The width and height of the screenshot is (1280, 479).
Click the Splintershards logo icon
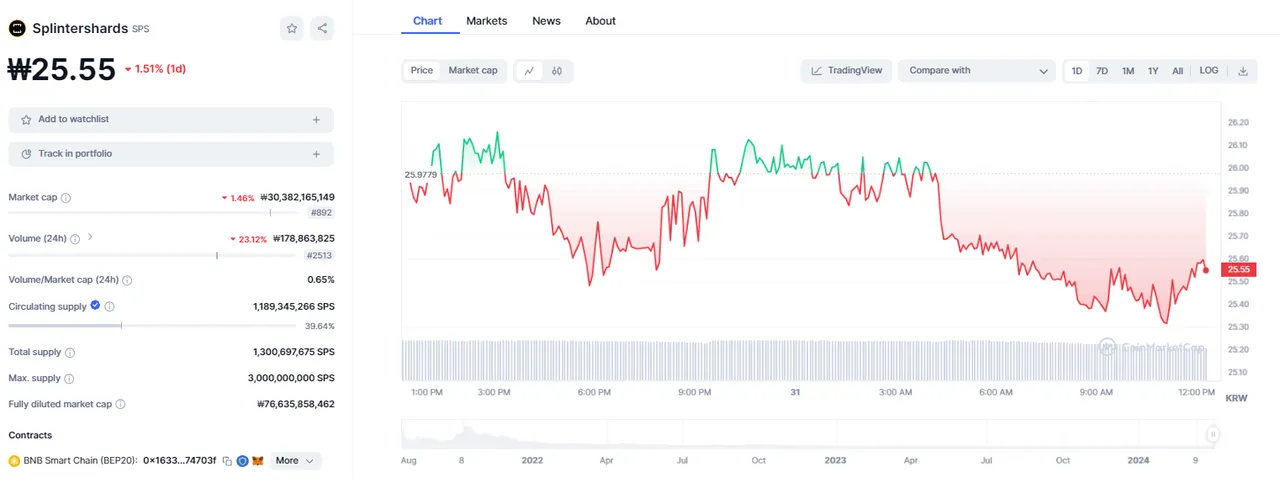(17, 29)
